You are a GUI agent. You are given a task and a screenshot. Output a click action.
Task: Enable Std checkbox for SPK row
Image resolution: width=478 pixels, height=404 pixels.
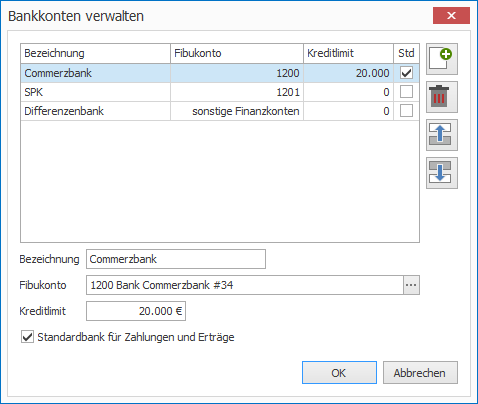(406, 92)
